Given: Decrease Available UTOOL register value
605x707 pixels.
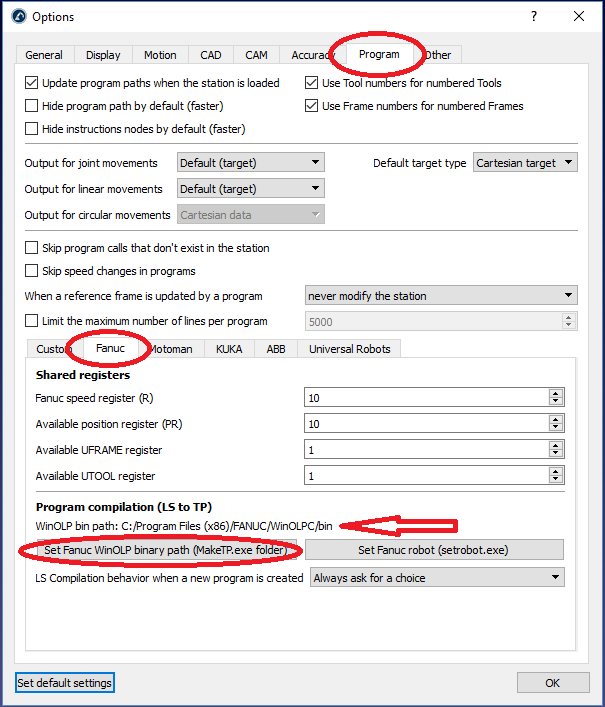Looking at the screenshot, I should (x=556, y=480).
